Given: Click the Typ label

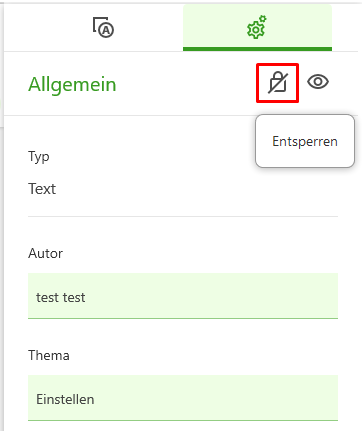Looking at the screenshot, I should 39,157.
